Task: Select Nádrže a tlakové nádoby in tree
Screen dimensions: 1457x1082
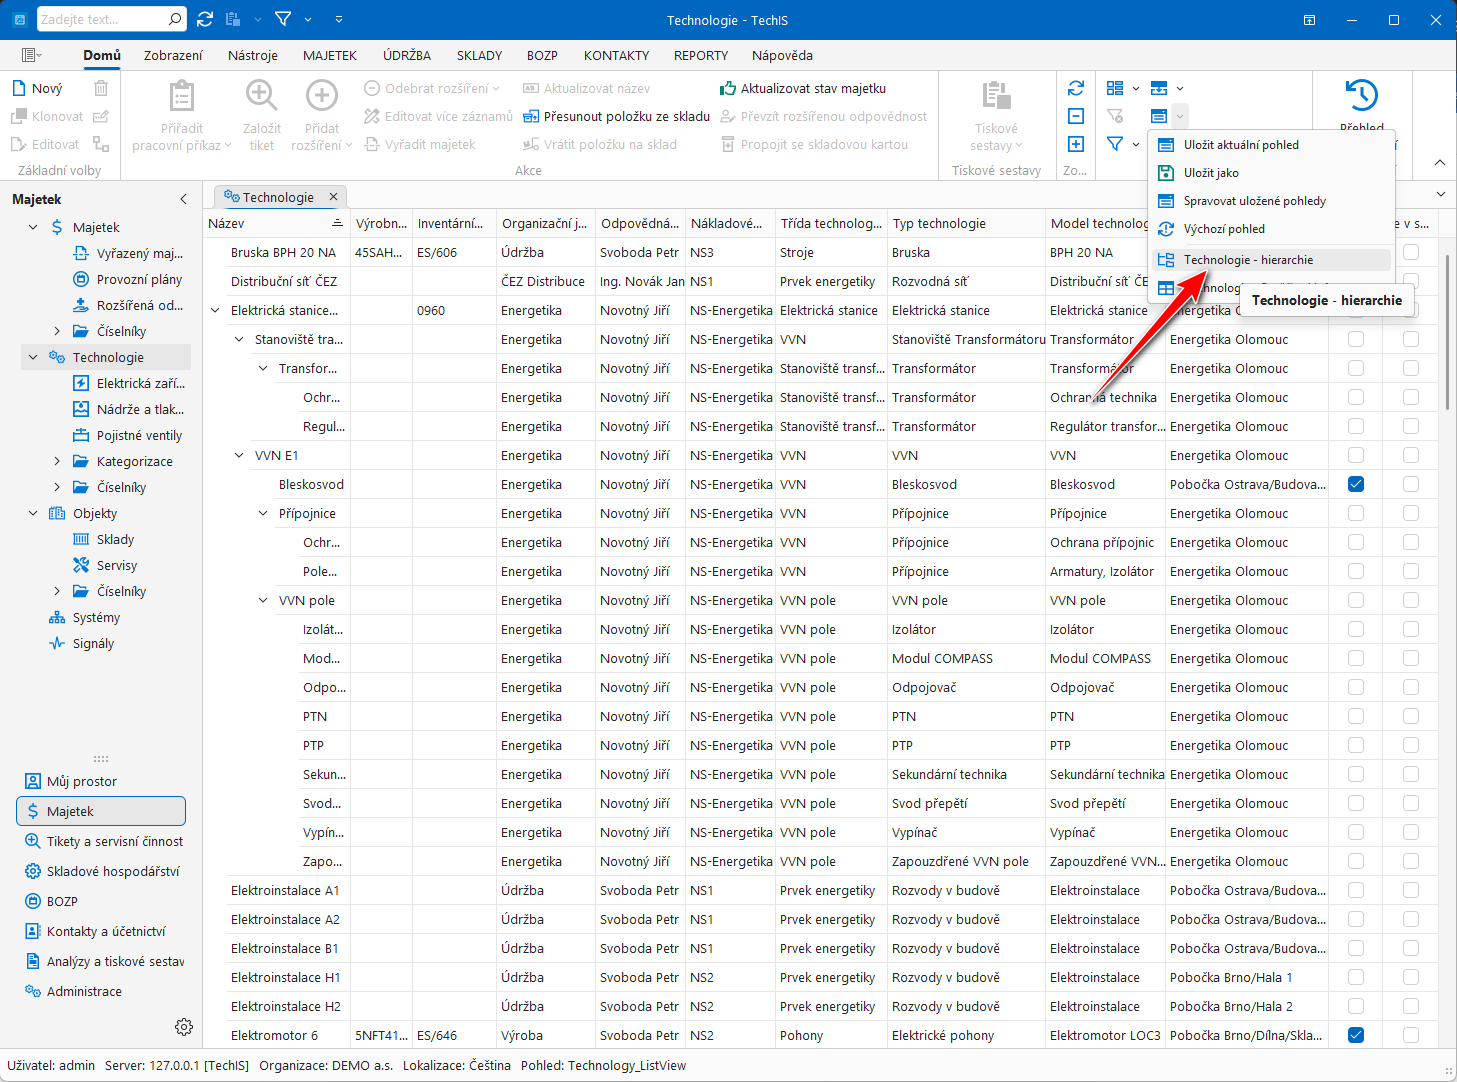Action: click(129, 409)
